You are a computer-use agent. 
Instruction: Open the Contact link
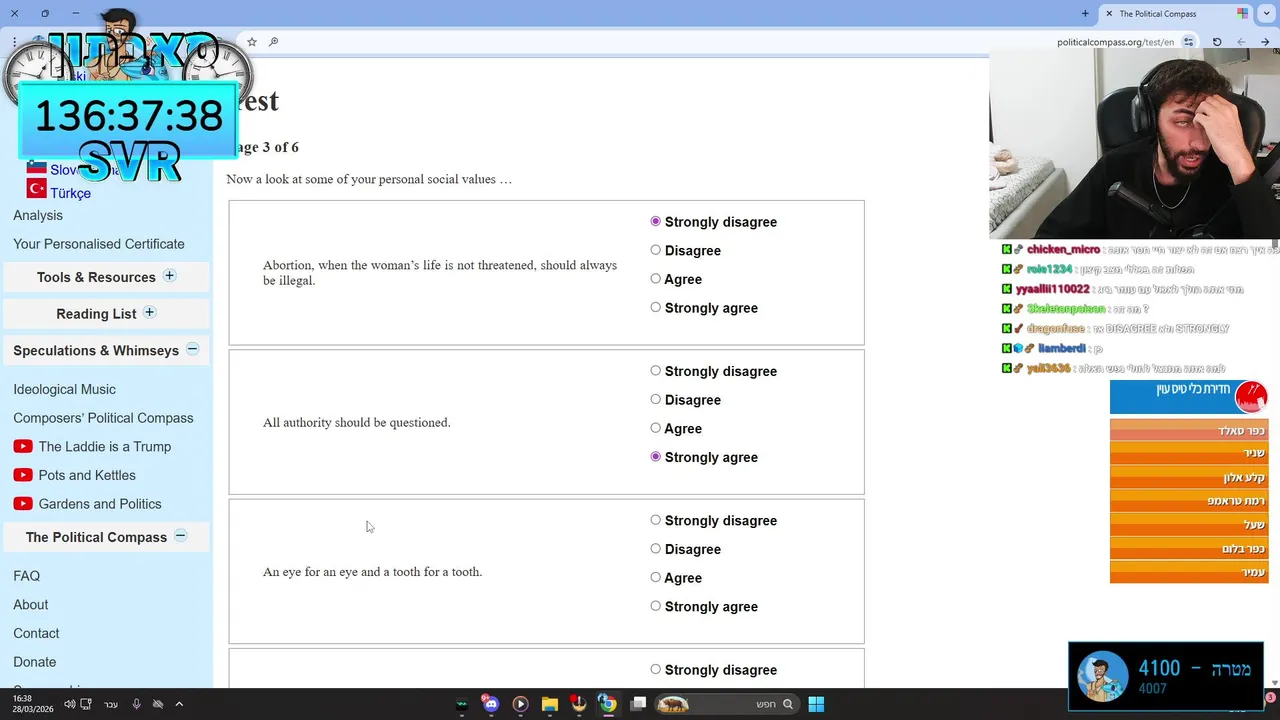(36, 633)
